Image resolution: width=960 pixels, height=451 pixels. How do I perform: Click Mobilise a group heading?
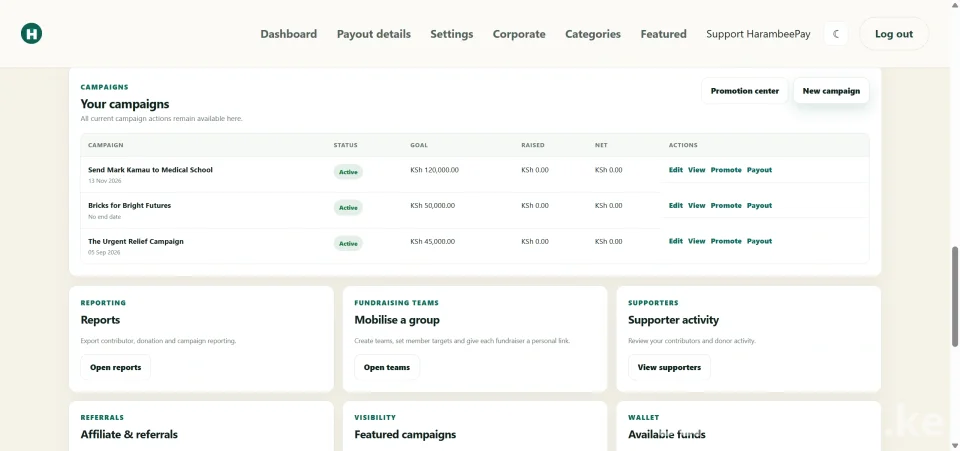(397, 320)
